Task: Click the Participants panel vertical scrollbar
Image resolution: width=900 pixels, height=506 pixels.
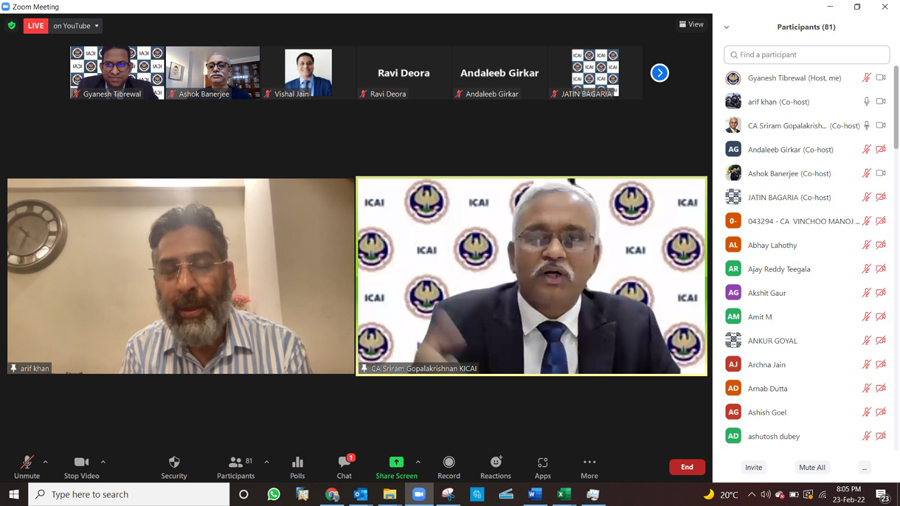Action: [895, 106]
